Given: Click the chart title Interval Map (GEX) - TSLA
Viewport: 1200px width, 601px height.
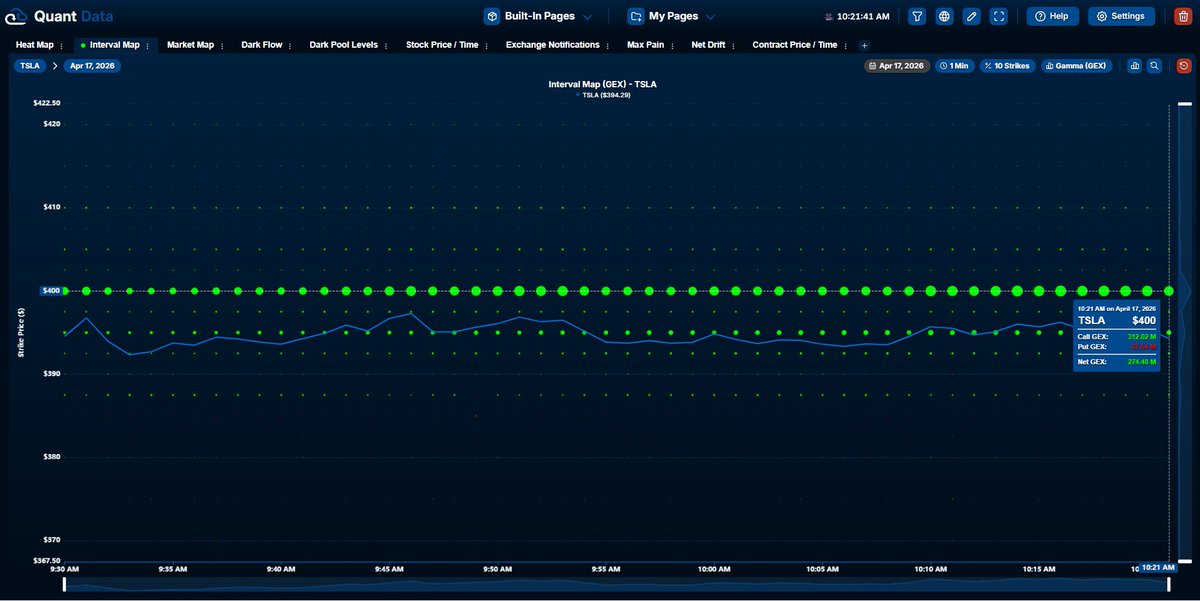Looking at the screenshot, I should tap(602, 84).
